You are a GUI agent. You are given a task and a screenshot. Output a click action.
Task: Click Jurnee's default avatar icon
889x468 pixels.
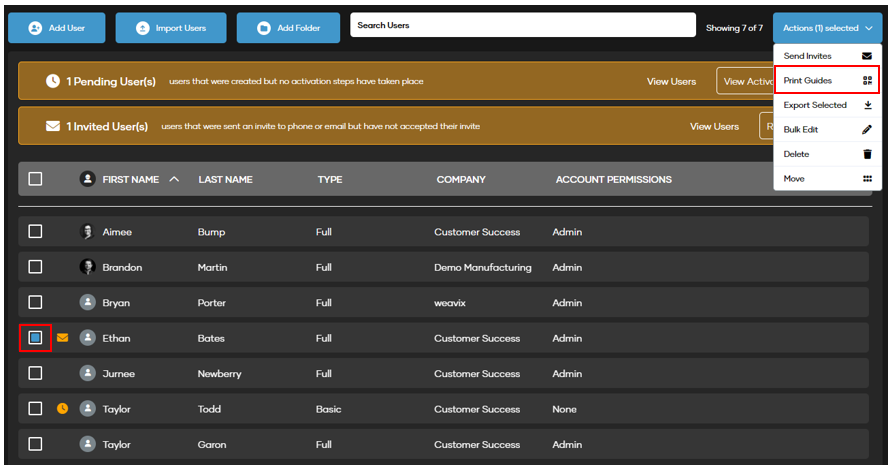coord(87,373)
